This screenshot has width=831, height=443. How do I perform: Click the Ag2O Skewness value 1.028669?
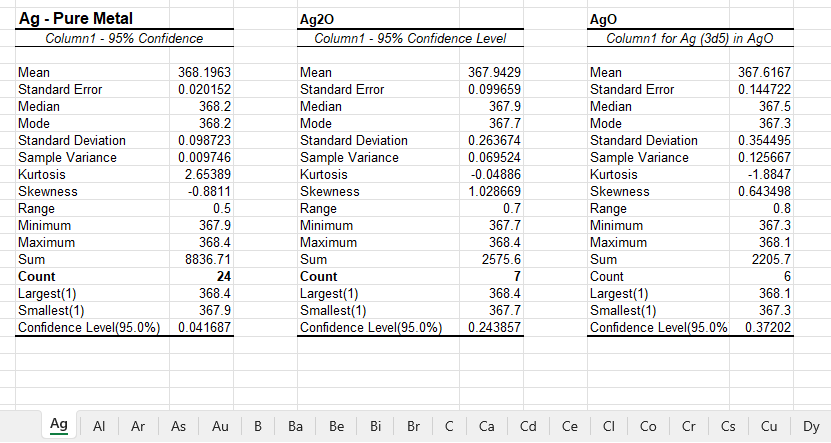(x=493, y=191)
